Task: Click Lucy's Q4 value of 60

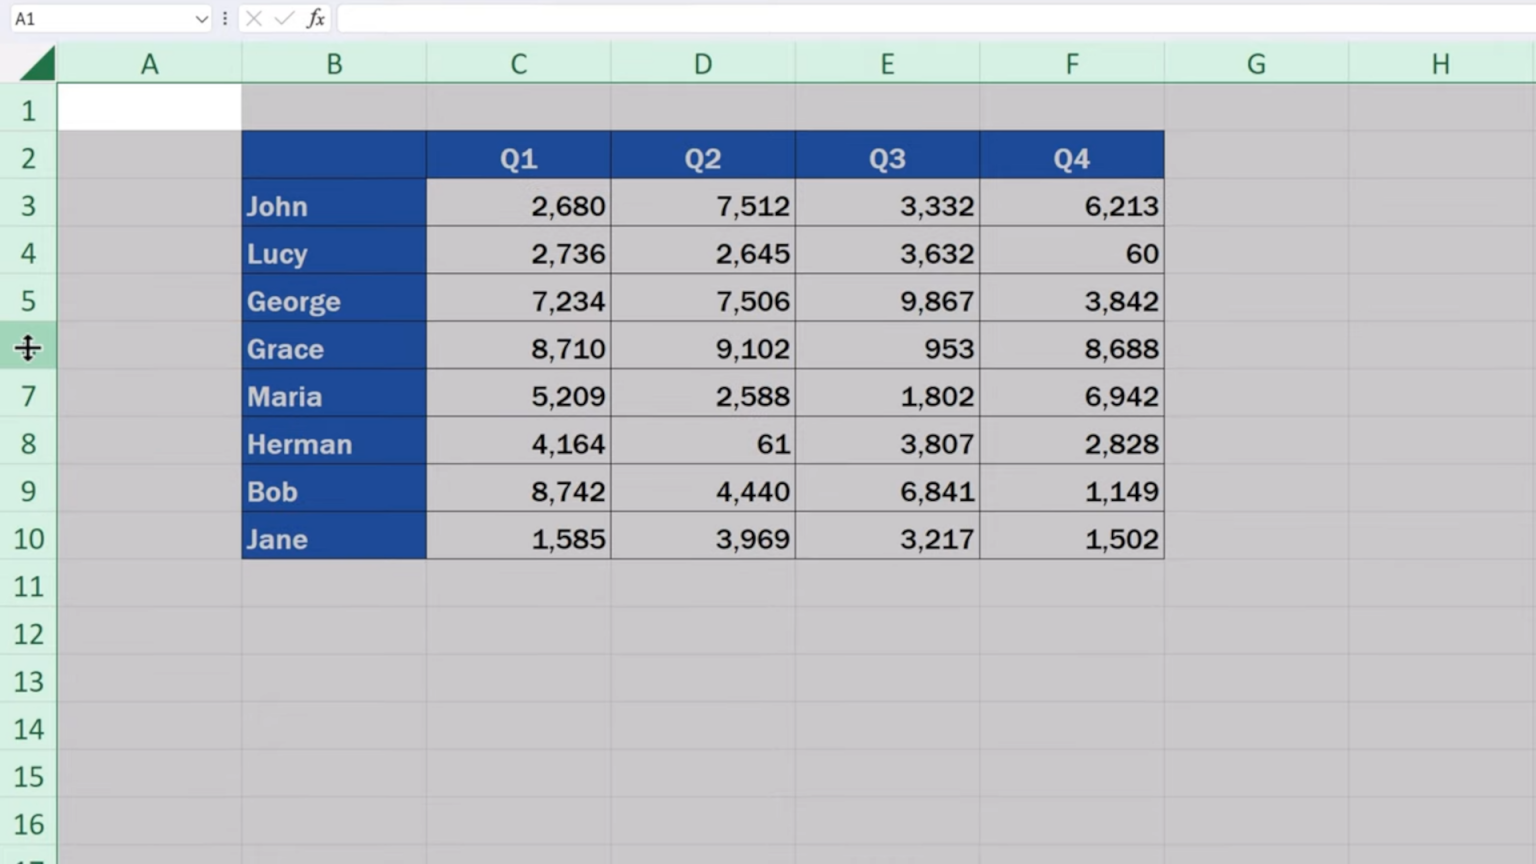Action: [x=1071, y=253]
